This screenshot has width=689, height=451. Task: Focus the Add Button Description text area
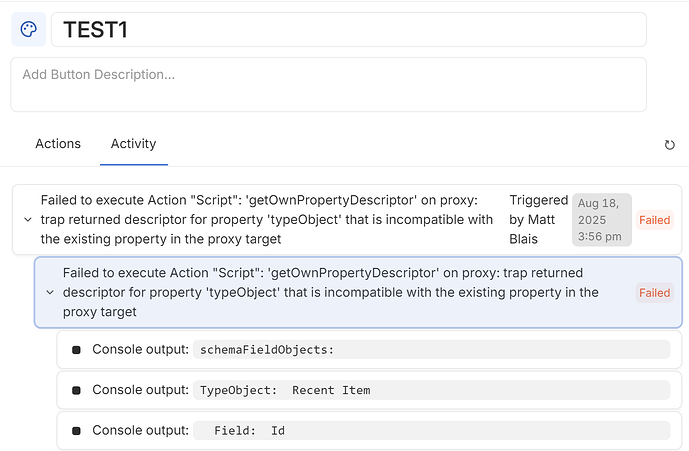click(328, 84)
